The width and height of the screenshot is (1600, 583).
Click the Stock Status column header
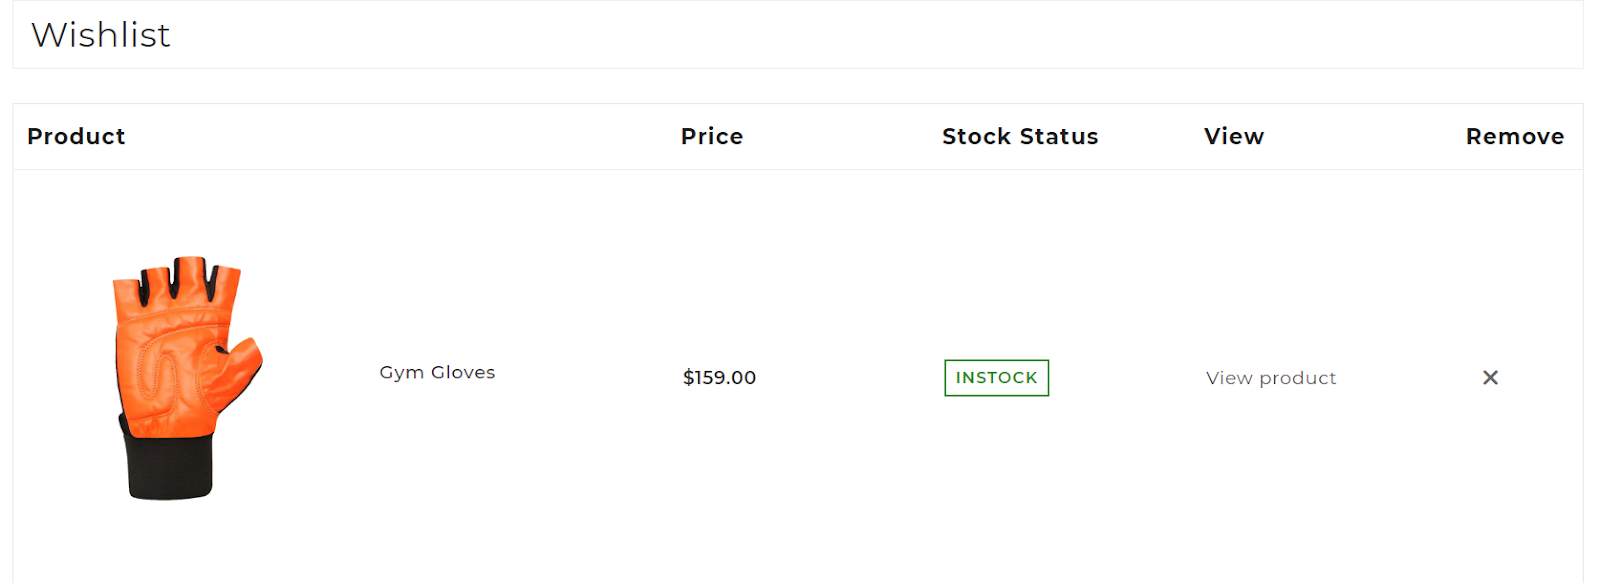[1020, 136]
